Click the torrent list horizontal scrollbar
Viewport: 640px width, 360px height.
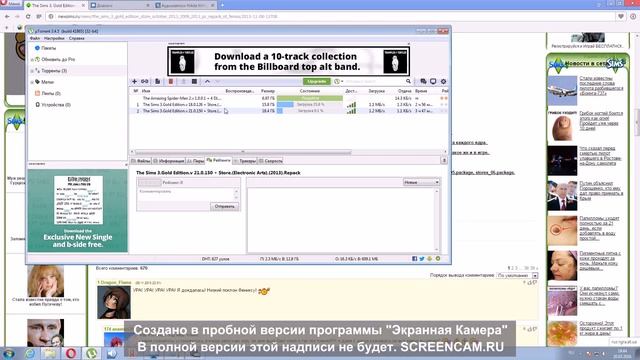243,153
